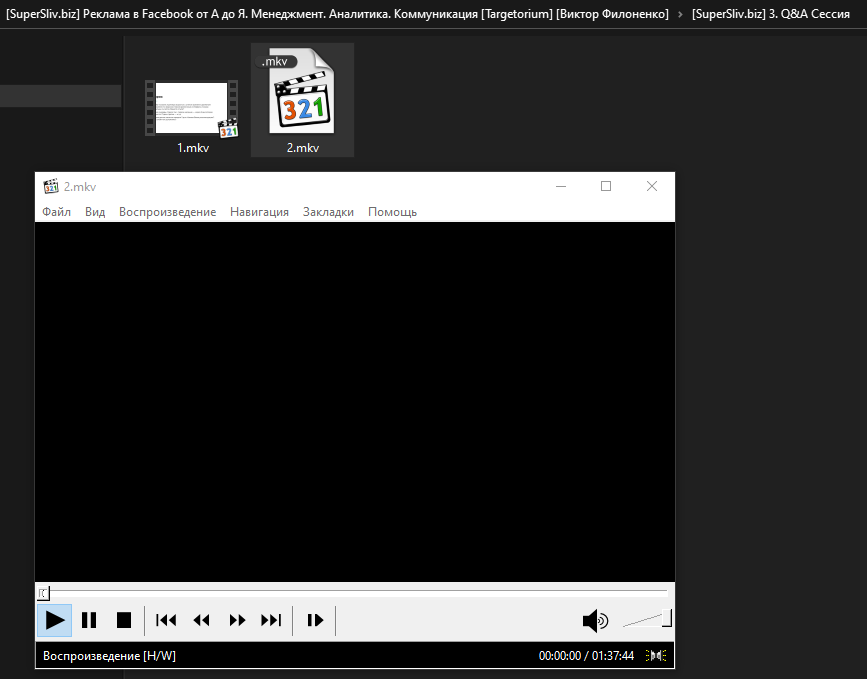
Task: Select the 1.mkv video thumbnail
Action: point(192,108)
